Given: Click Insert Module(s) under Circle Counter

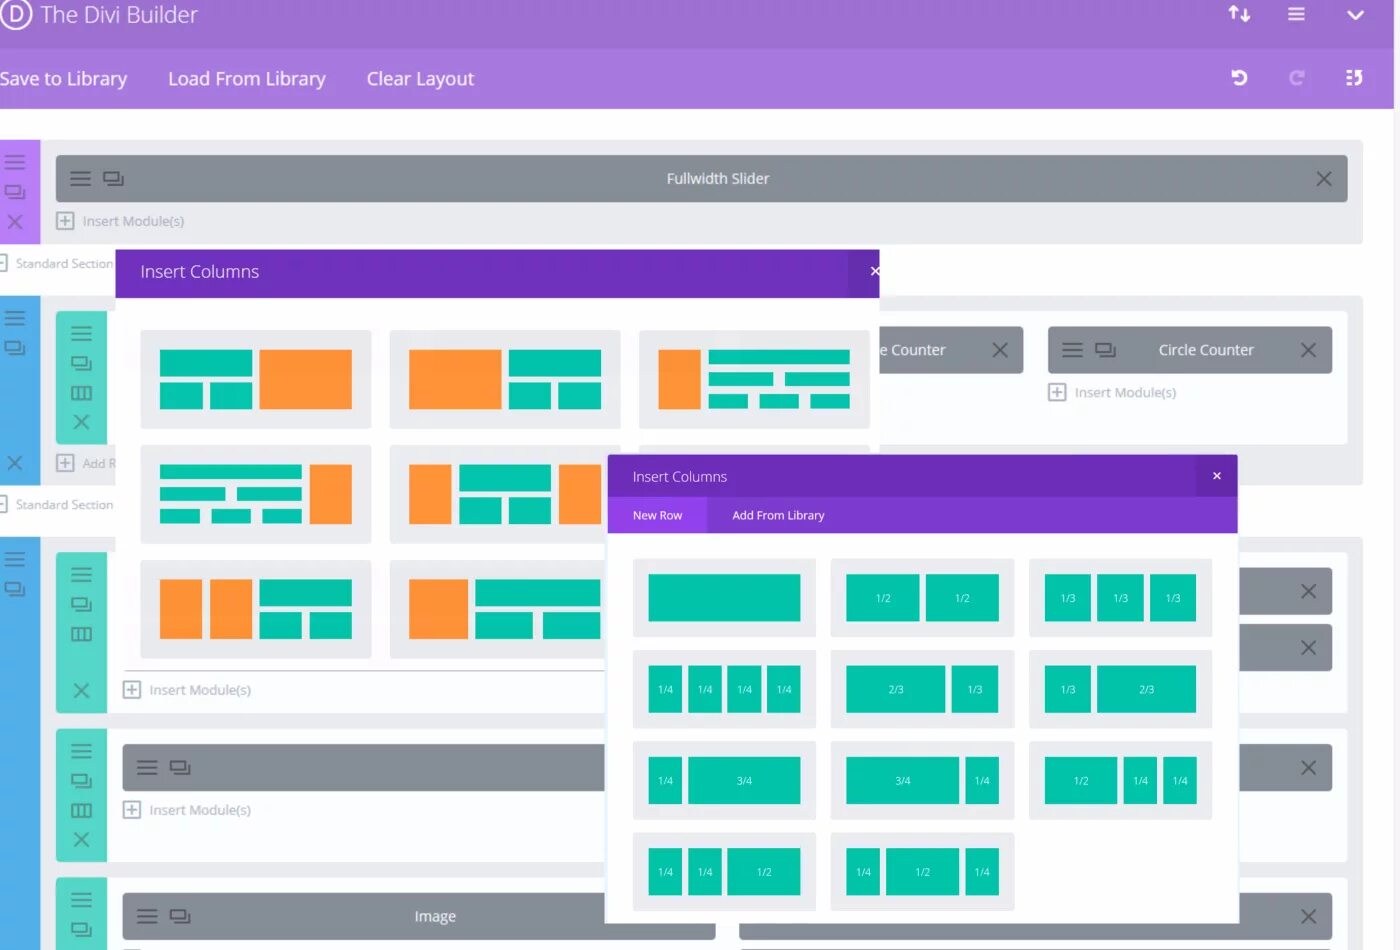Looking at the screenshot, I should tap(1112, 392).
